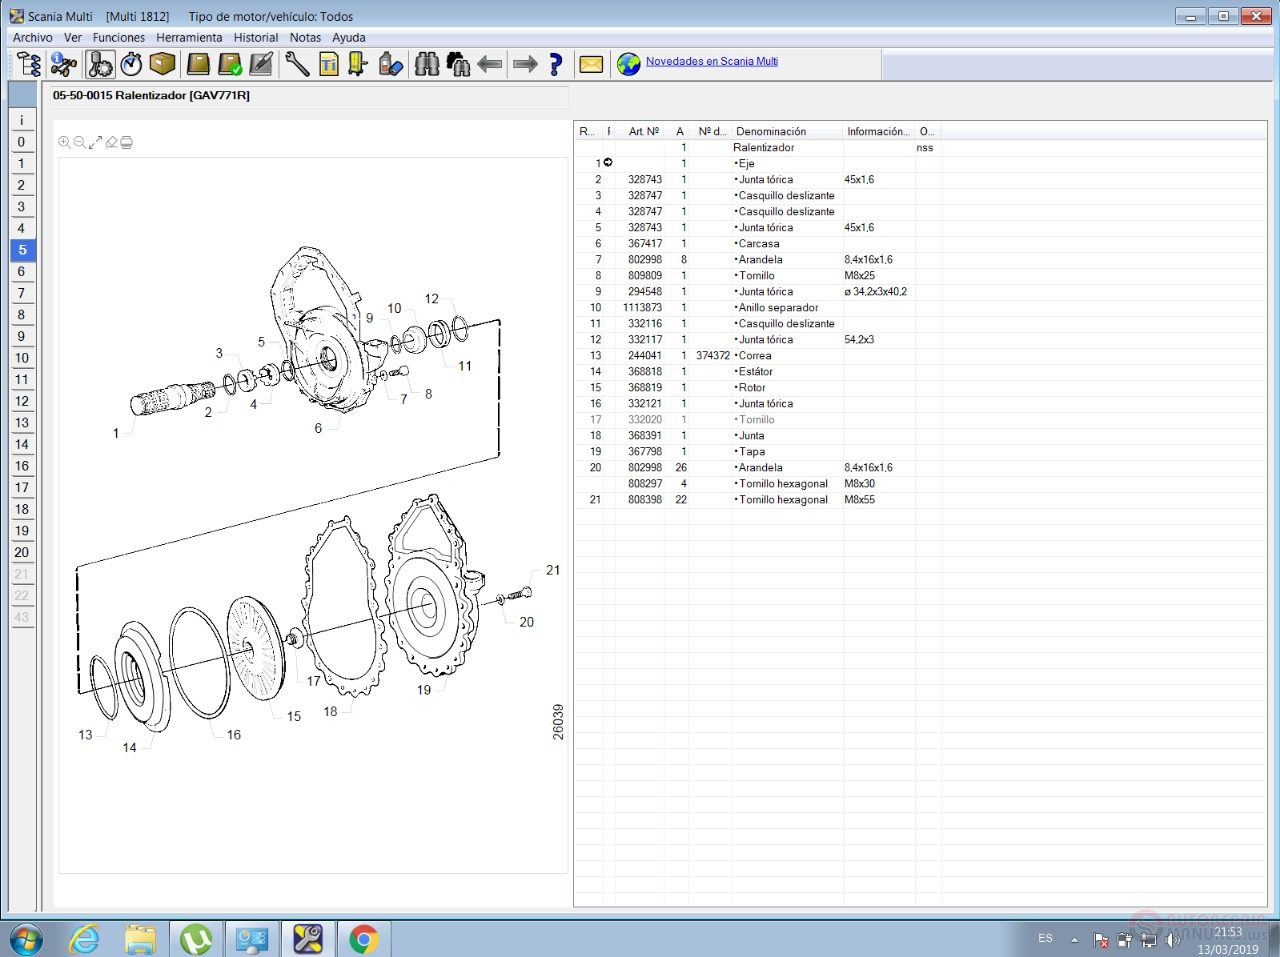Click the binoculars search icon in toolbar
The height and width of the screenshot is (957, 1280).
(427, 65)
